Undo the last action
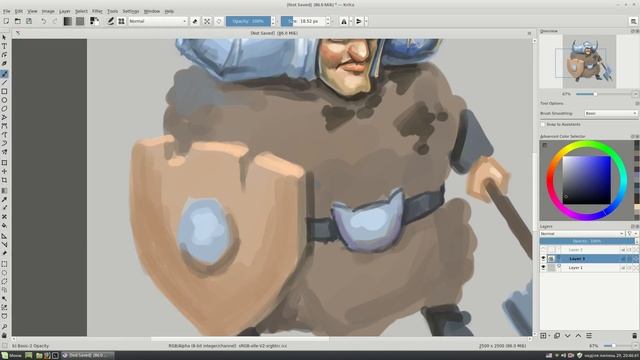Screen dimensions: 640x360 43,21
